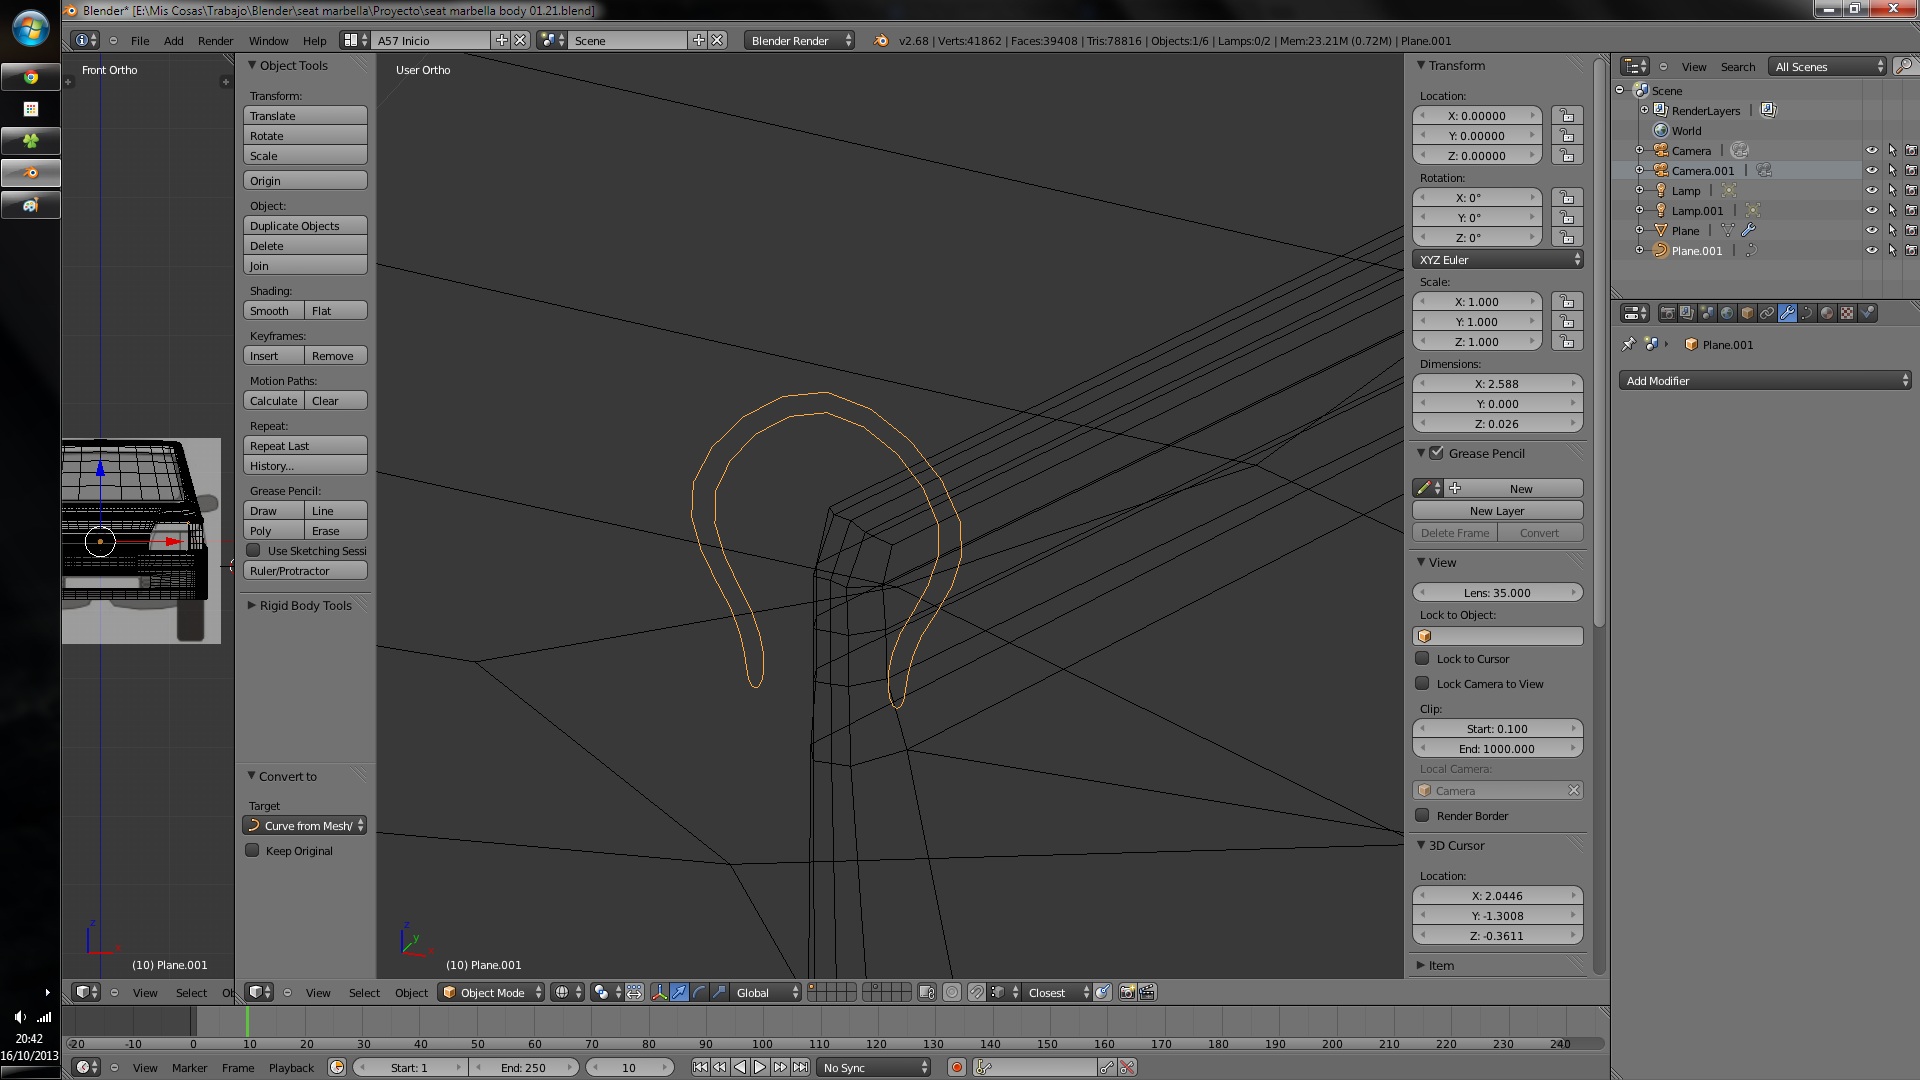1920x1080 pixels.
Task: Open the Render menu
Action: click(215, 41)
